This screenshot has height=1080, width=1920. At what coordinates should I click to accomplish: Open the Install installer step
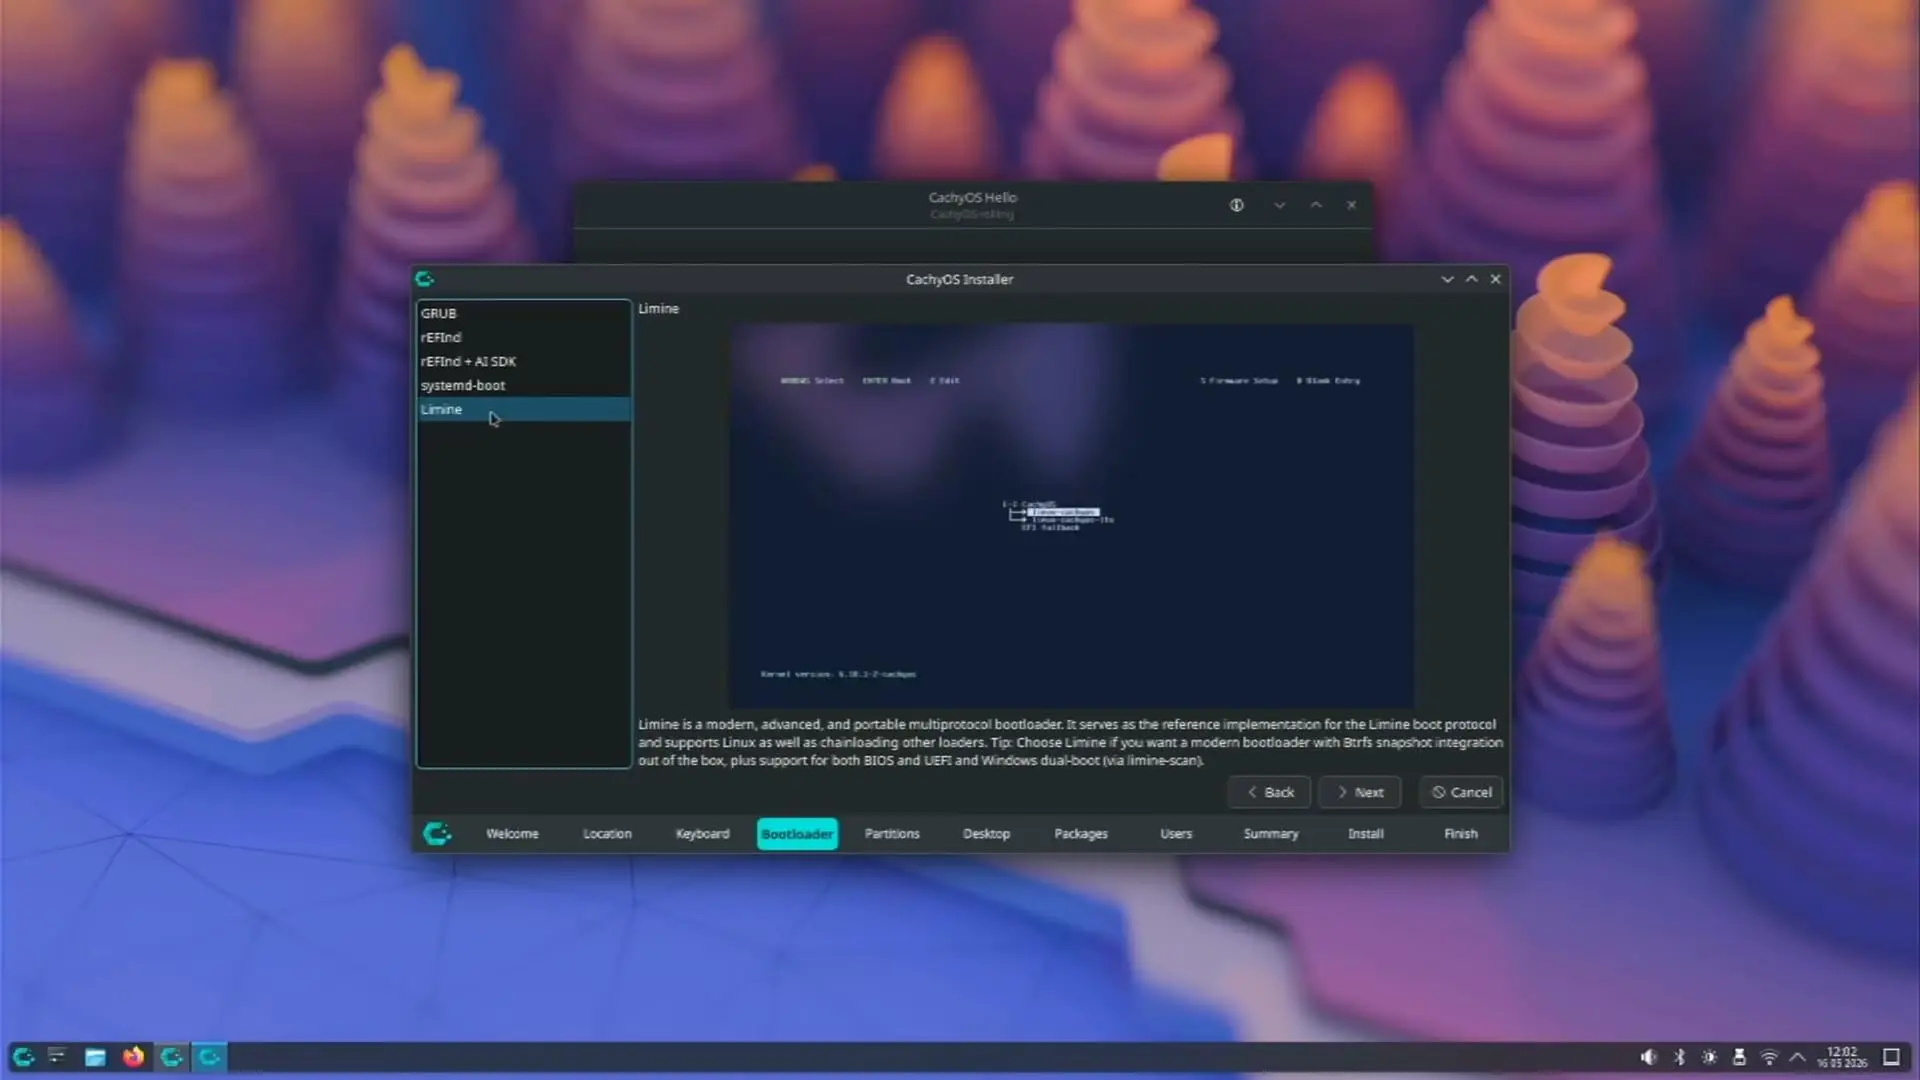tap(1366, 834)
